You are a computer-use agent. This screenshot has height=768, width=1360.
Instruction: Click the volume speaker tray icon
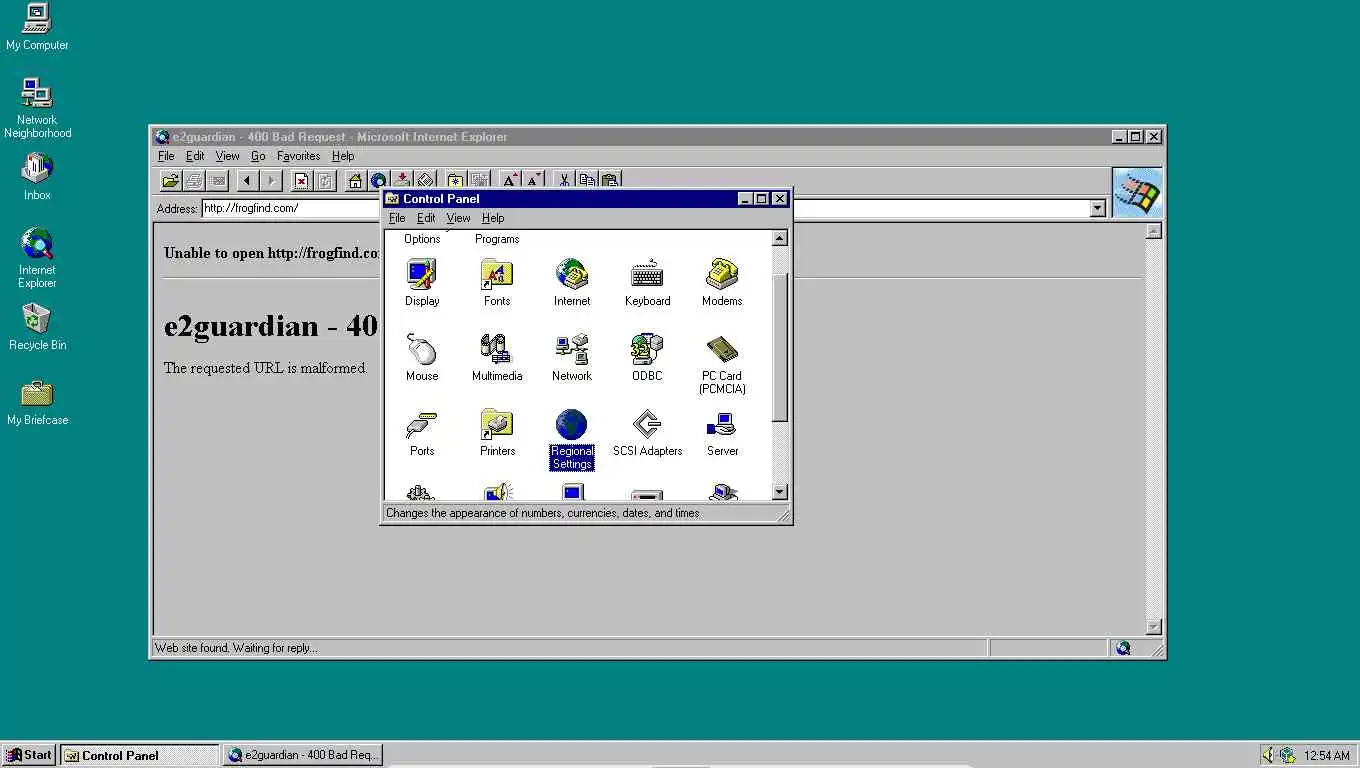tap(1268, 755)
